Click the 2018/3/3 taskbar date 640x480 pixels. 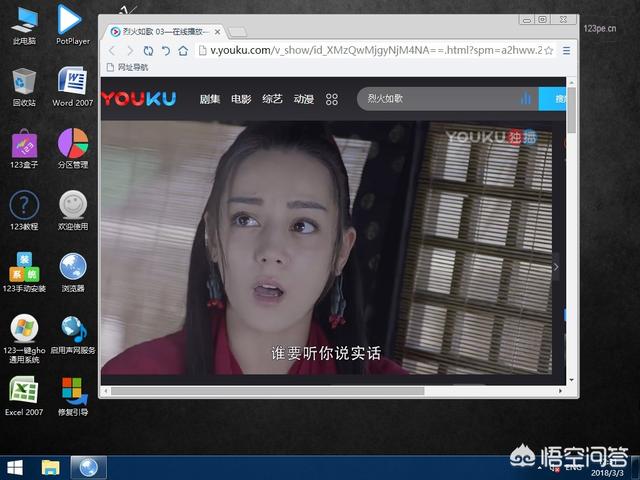tap(608, 473)
